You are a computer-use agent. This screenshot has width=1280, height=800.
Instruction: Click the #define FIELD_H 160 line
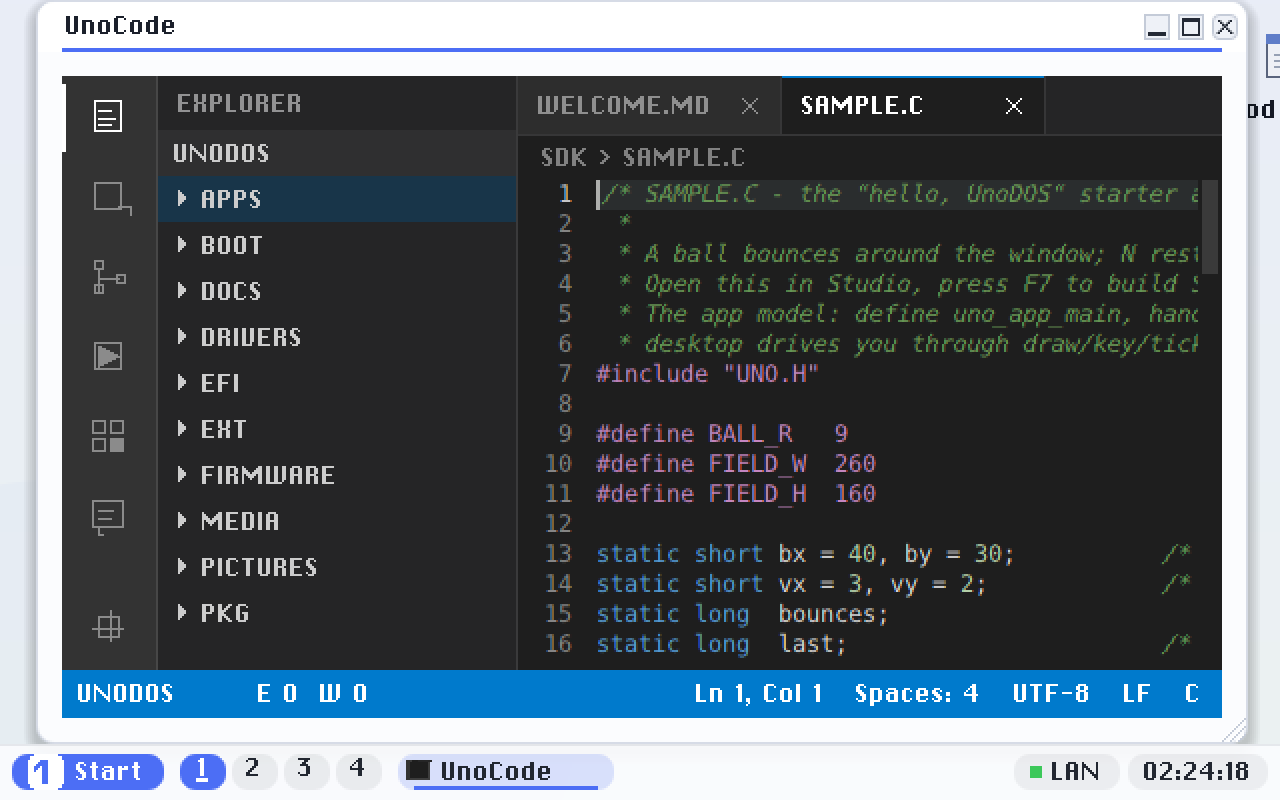[x=736, y=494]
